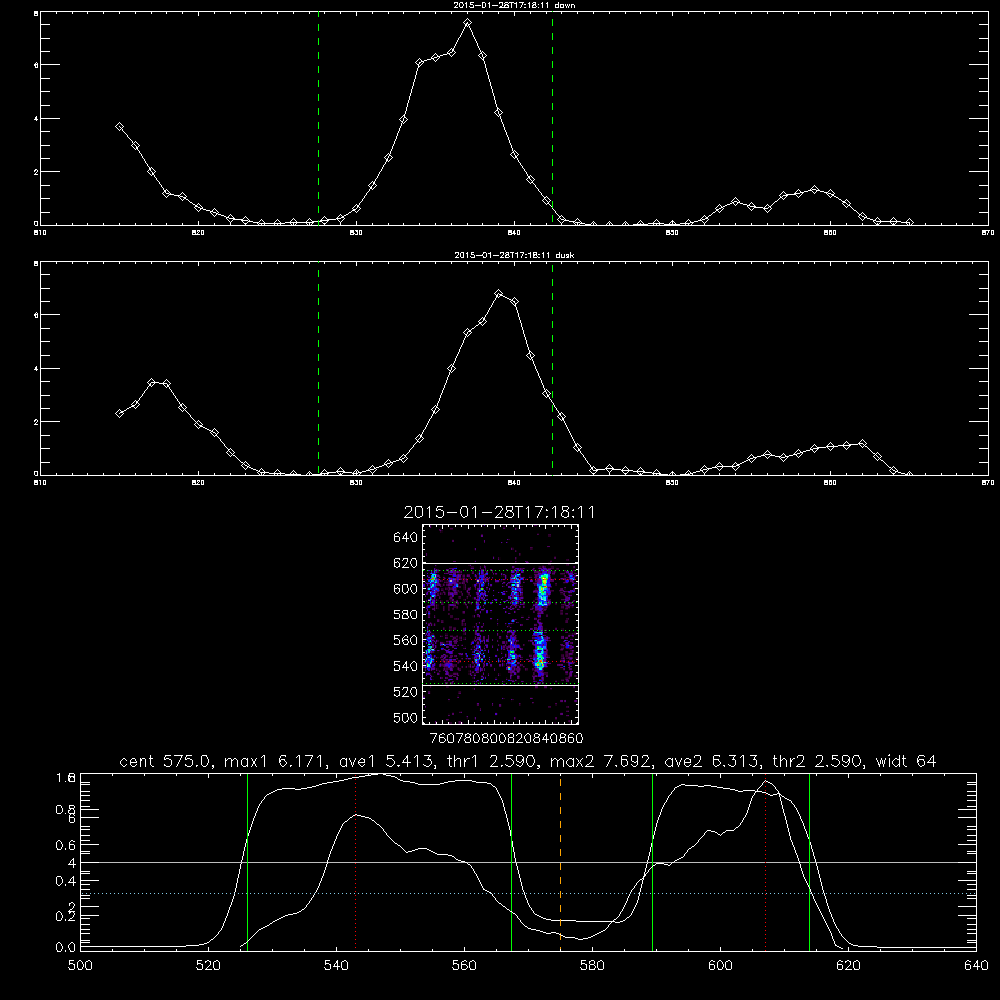Screen dimensions: 1000x1000
Task: Click the y-axis label 580 beside the spectrogram
Action: pos(406,615)
